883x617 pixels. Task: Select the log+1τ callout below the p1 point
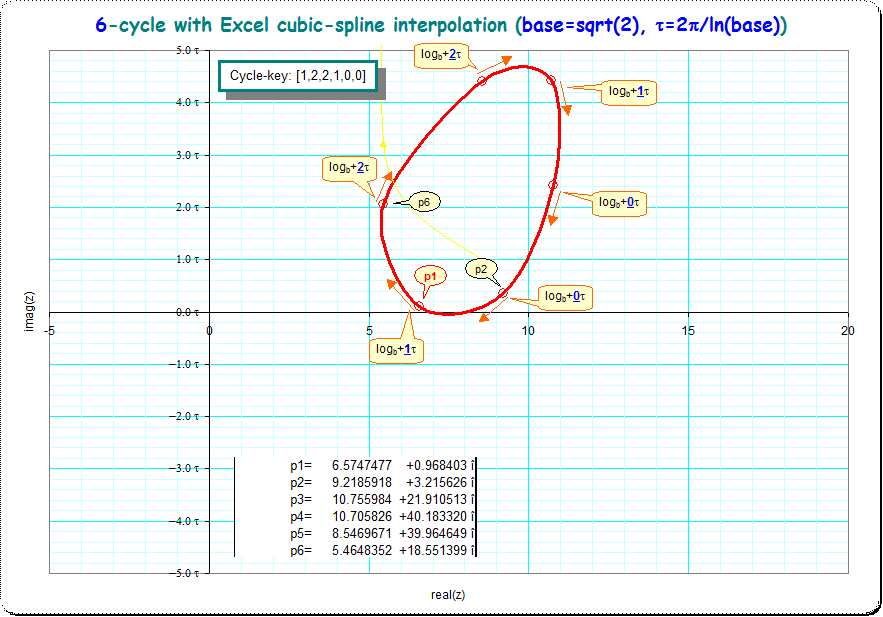(x=397, y=350)
